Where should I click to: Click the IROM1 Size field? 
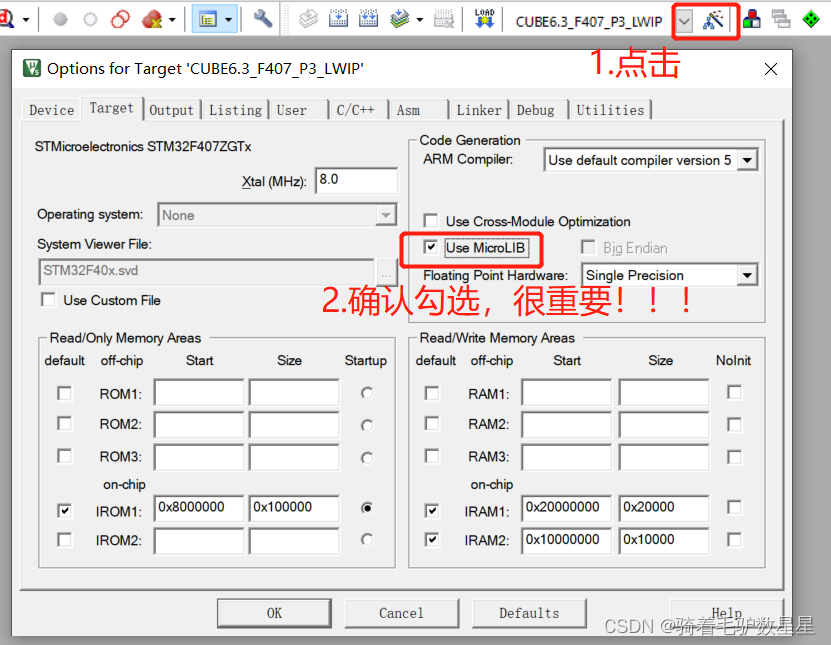[294, 508]
